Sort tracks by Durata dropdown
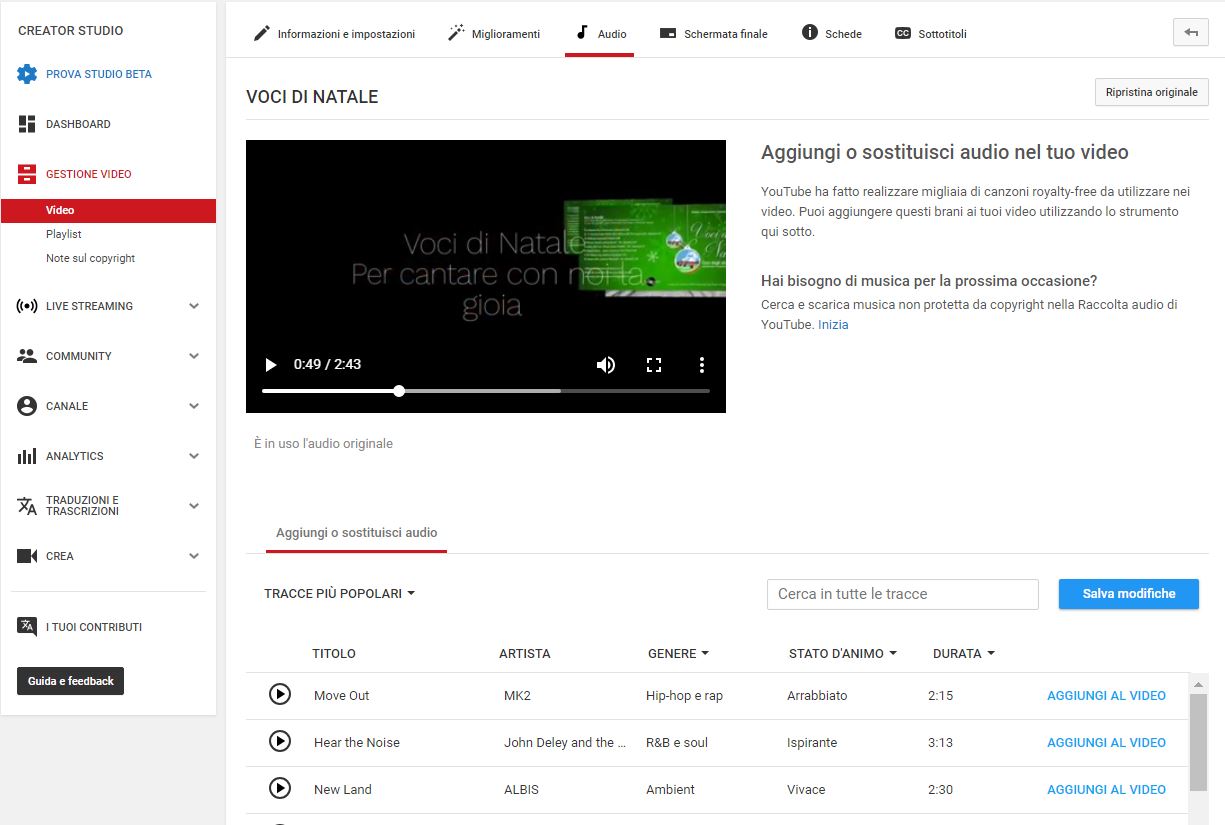The width and height of the screenshot is (1225, 825). 964,654
